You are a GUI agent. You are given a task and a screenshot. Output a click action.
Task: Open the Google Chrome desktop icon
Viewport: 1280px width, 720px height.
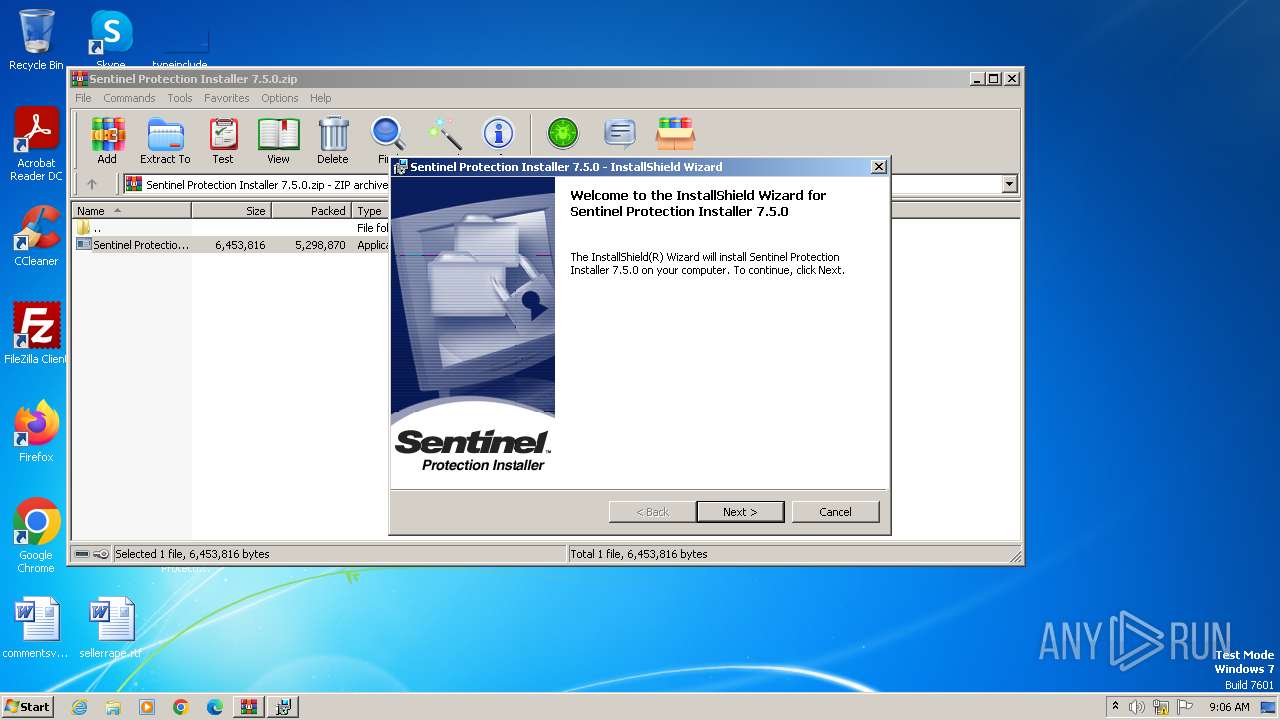tap(36, 536)
